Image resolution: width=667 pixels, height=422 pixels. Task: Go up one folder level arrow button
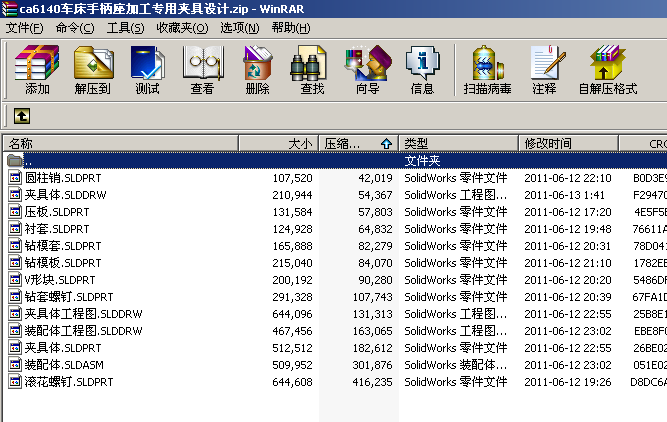pyautogui.click(x=22, y=116)
